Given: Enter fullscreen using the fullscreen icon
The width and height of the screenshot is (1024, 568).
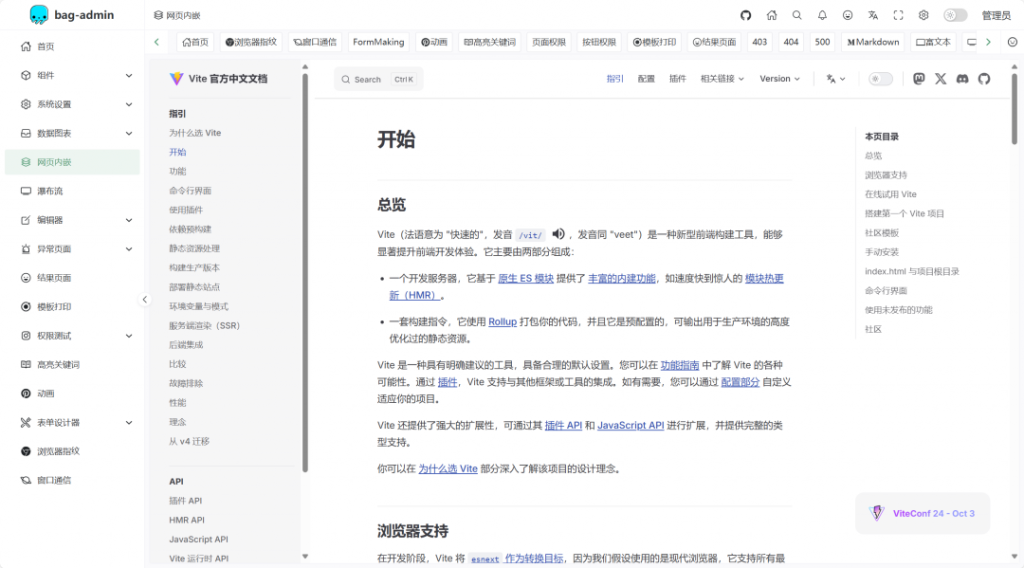Looking at the screenshot, I should (x=899, y=15).
